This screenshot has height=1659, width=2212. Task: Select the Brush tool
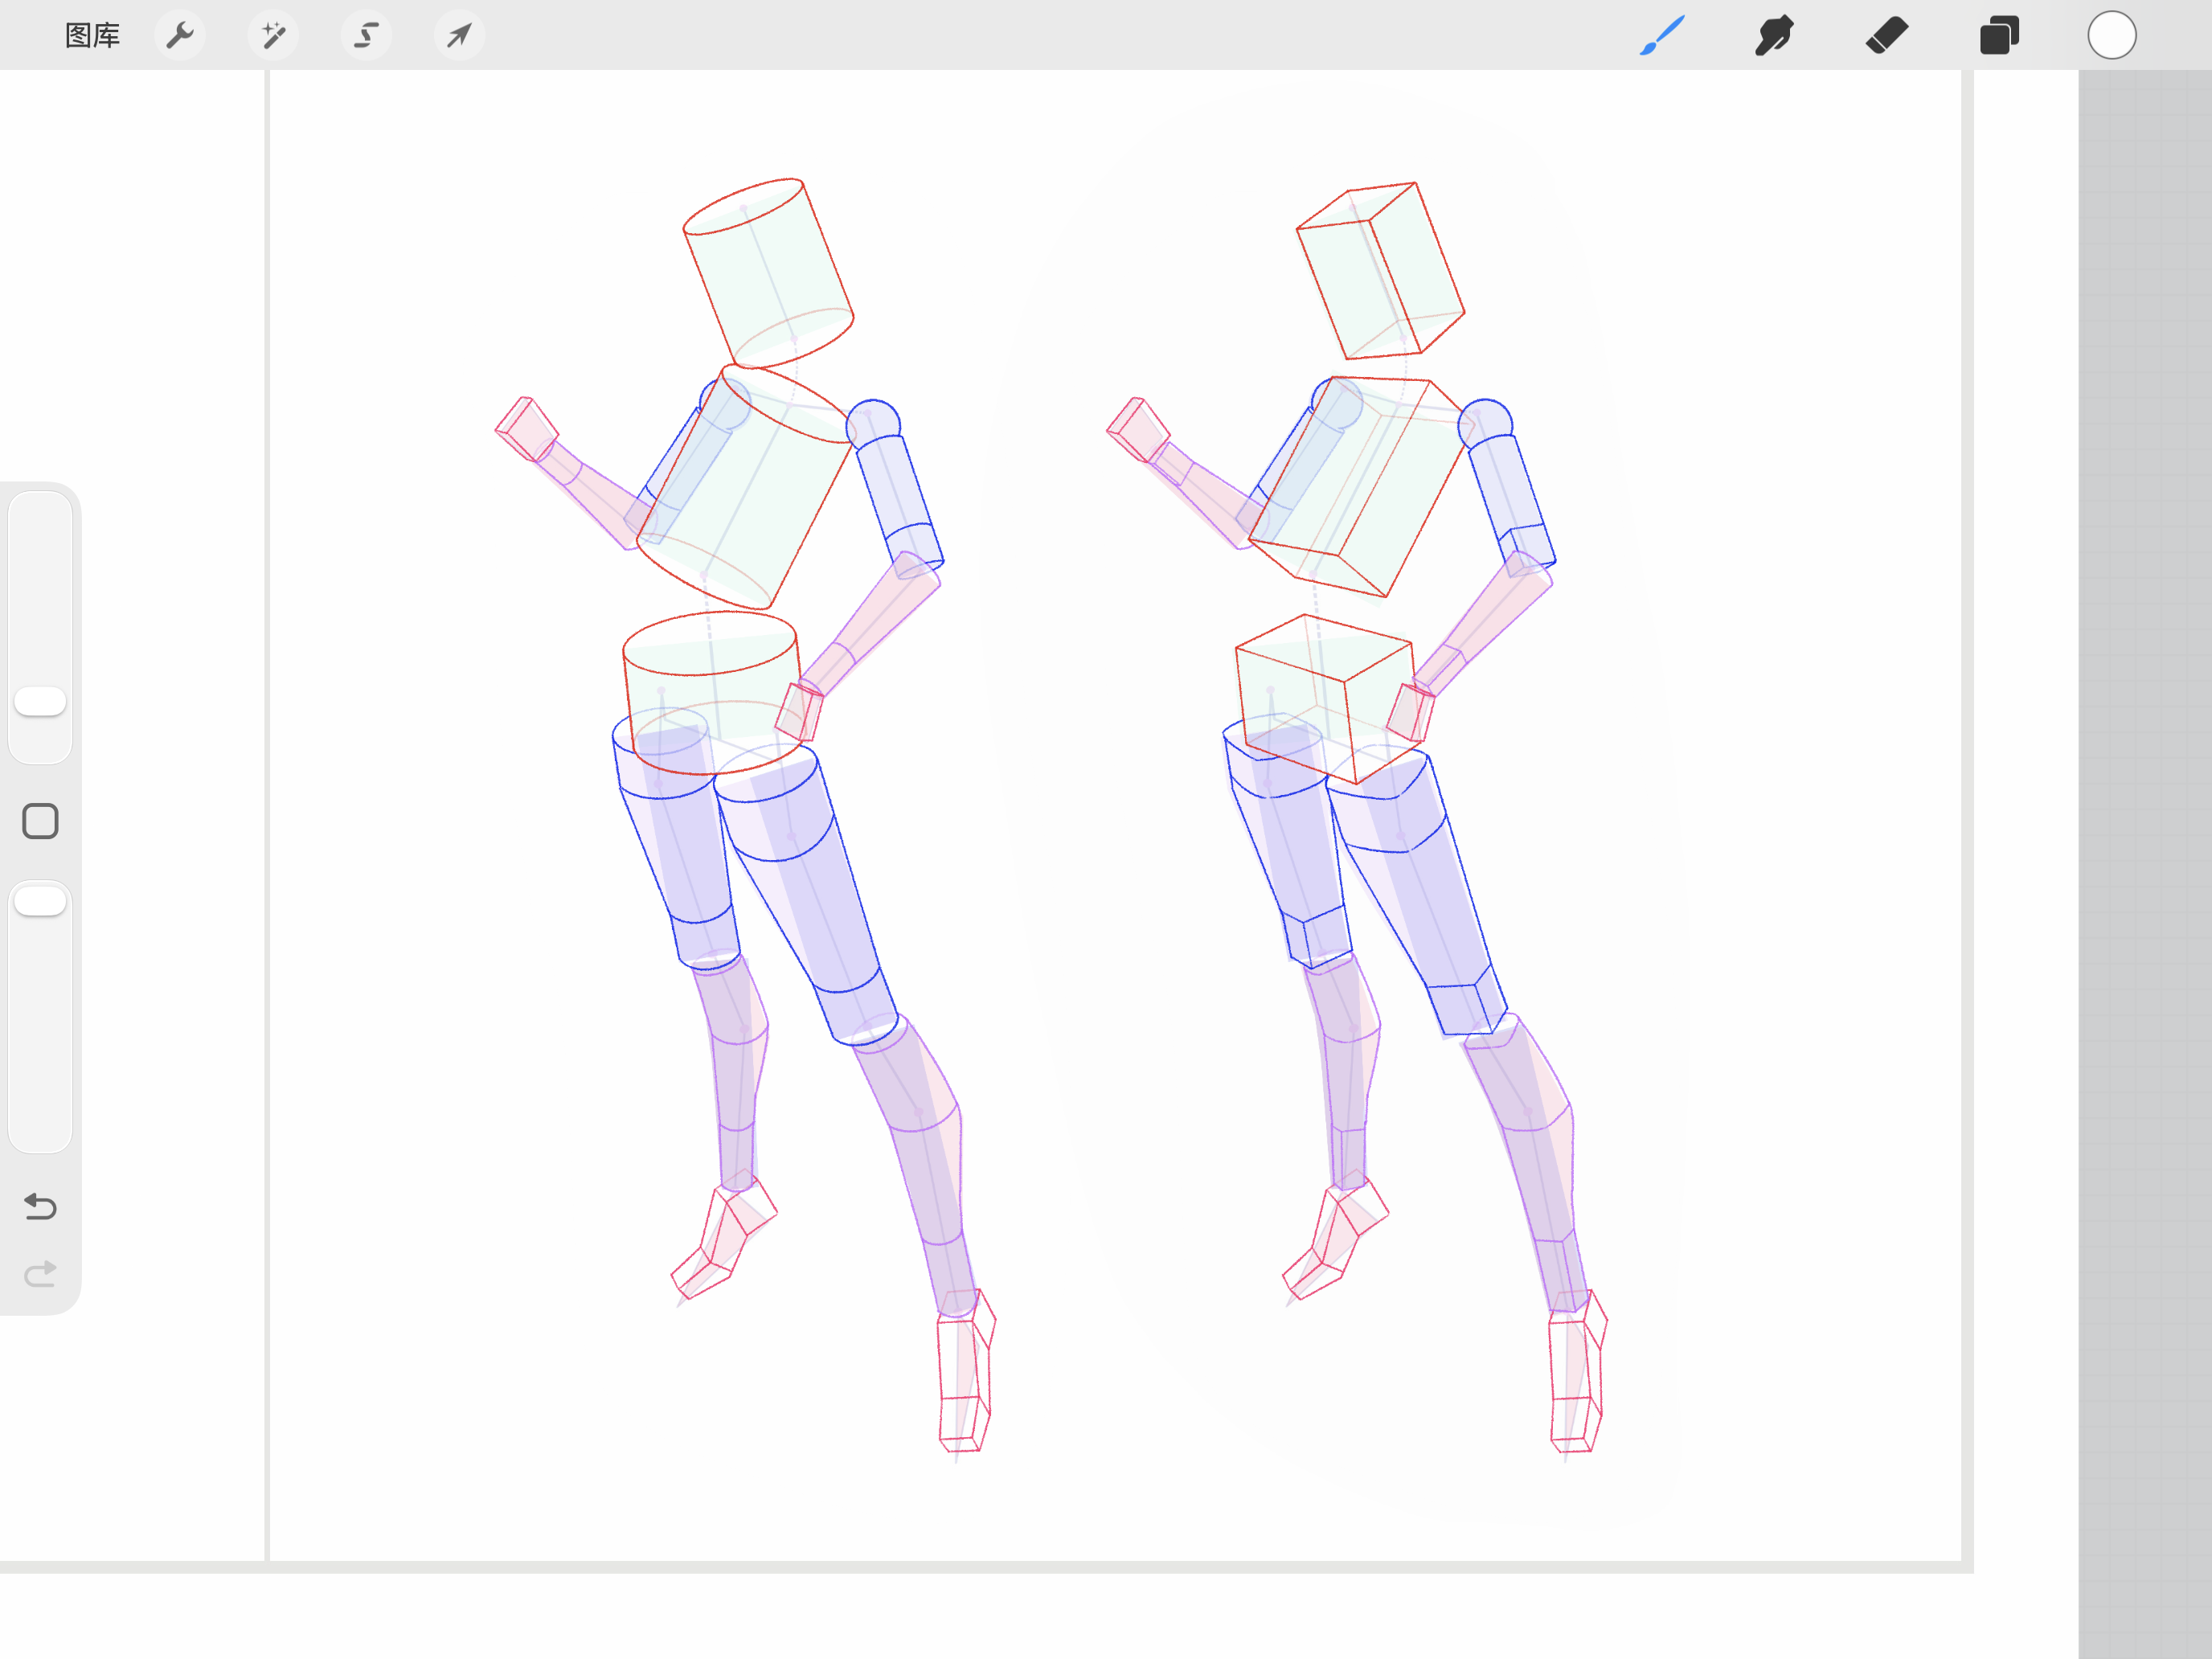click(x=1662, y=36)
